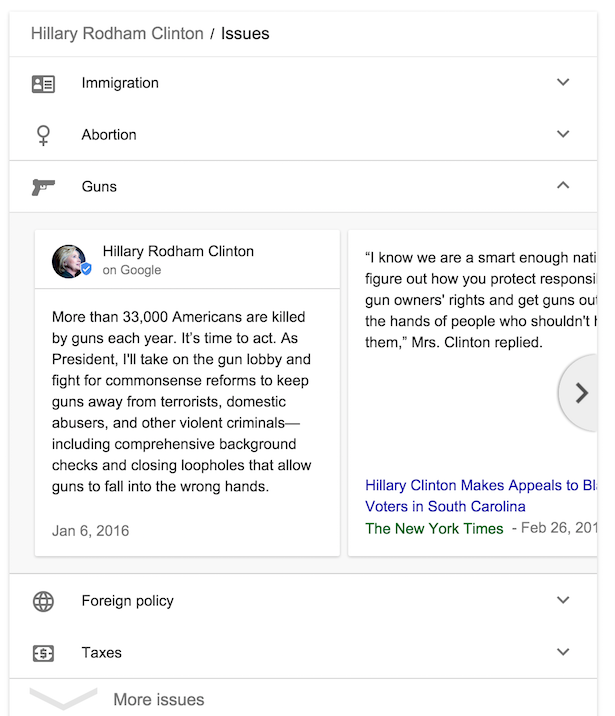
Task: Click the blue verified badge on profile
Action: (x=86, y=270)
